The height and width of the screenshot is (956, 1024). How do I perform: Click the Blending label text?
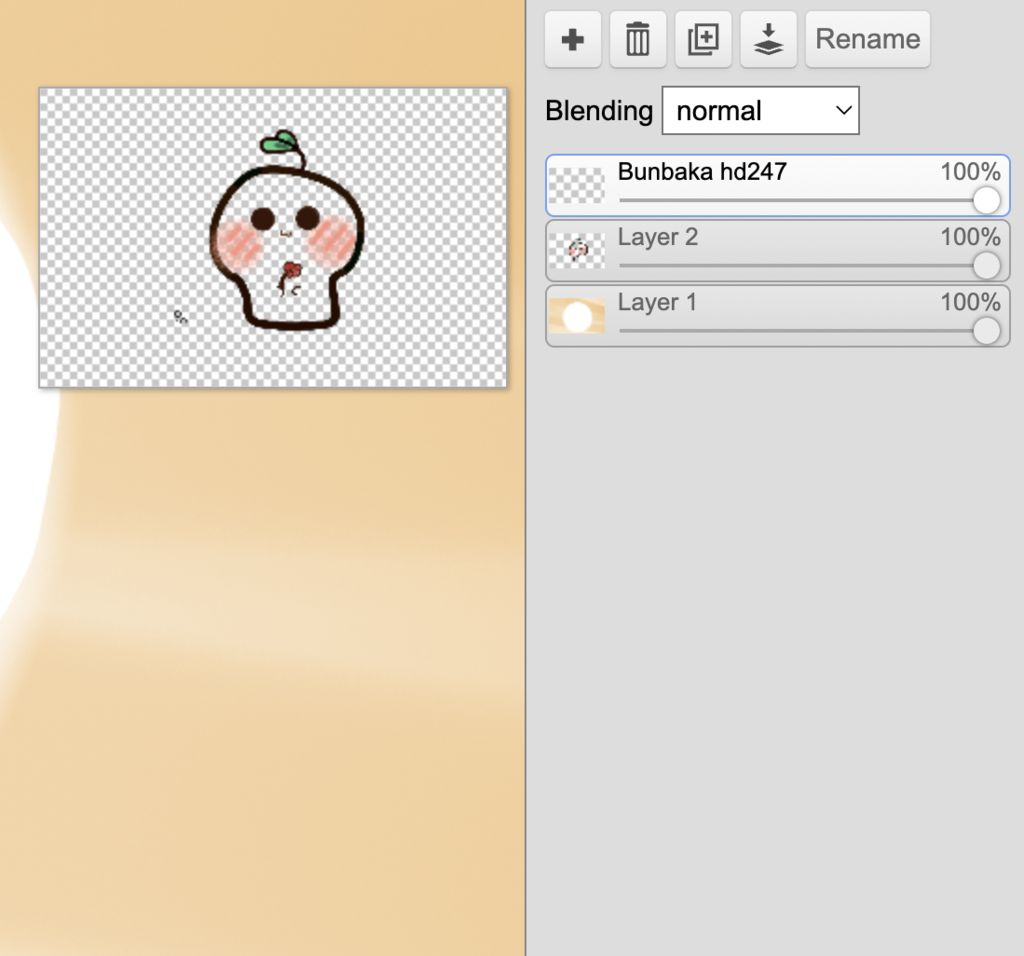click(x=599, y=111)
